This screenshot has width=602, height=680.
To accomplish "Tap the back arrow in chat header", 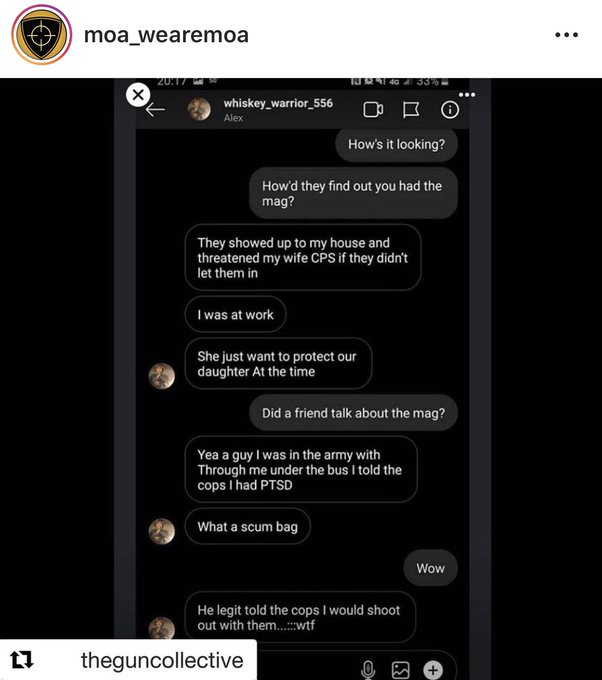I will pyautogui.click(x=156, y=110).
